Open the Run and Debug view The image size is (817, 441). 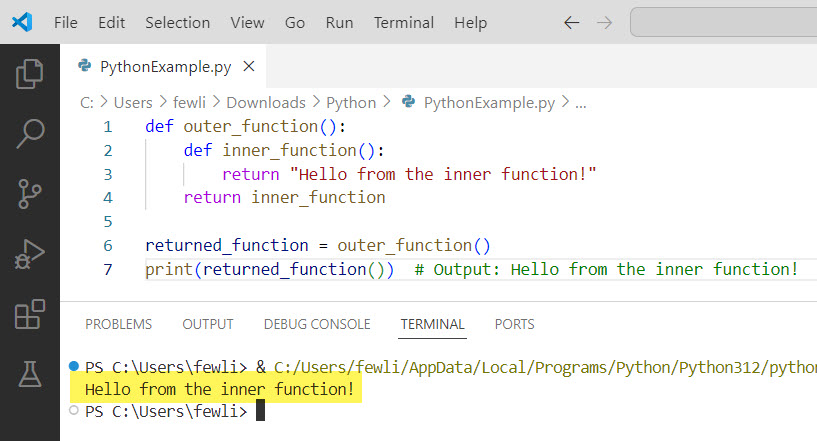tap(30, 254)
